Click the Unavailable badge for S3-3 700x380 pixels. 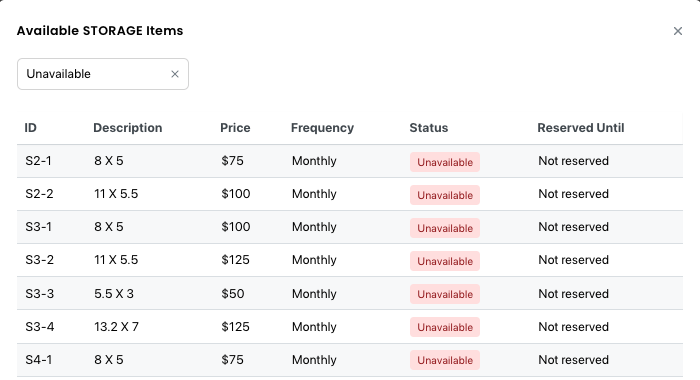coord(445,294)
